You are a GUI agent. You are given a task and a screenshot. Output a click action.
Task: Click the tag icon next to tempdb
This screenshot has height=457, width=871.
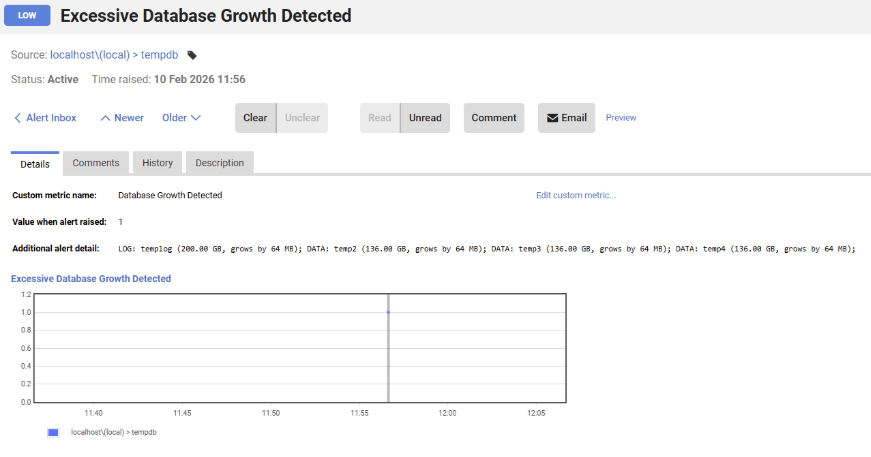(193, 55)
